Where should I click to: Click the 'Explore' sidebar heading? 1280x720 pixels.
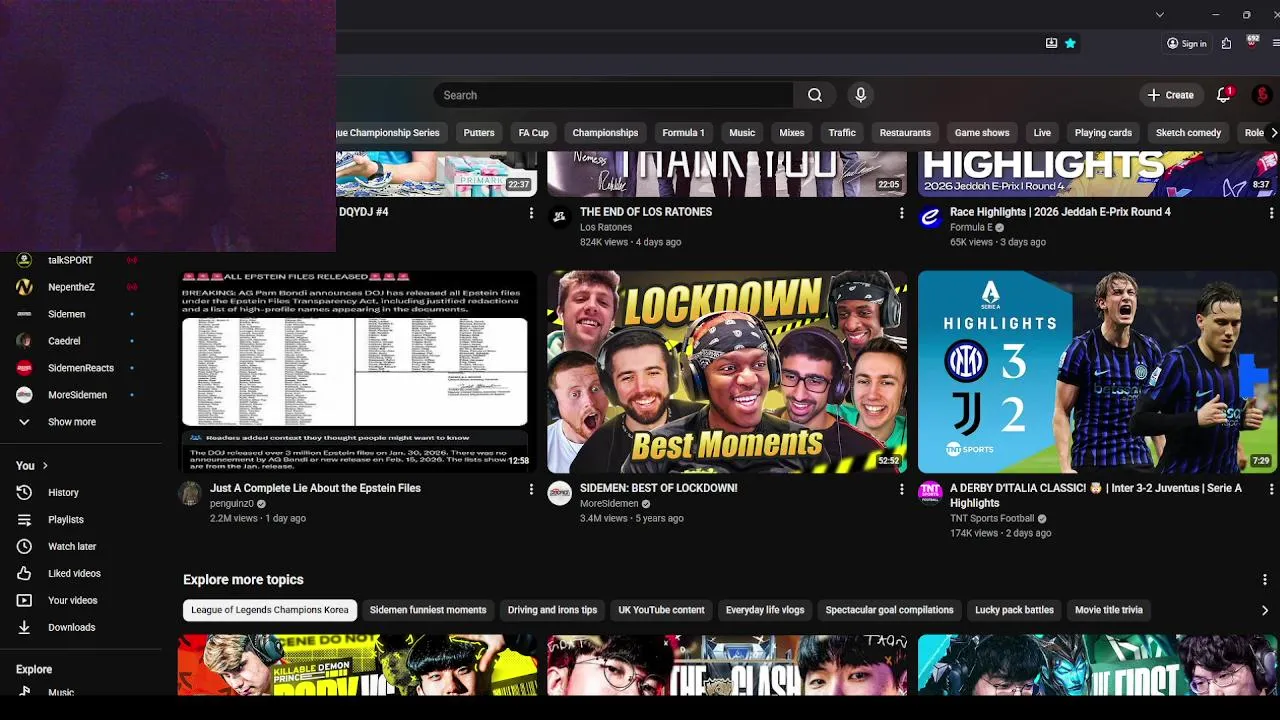(34, 669)
